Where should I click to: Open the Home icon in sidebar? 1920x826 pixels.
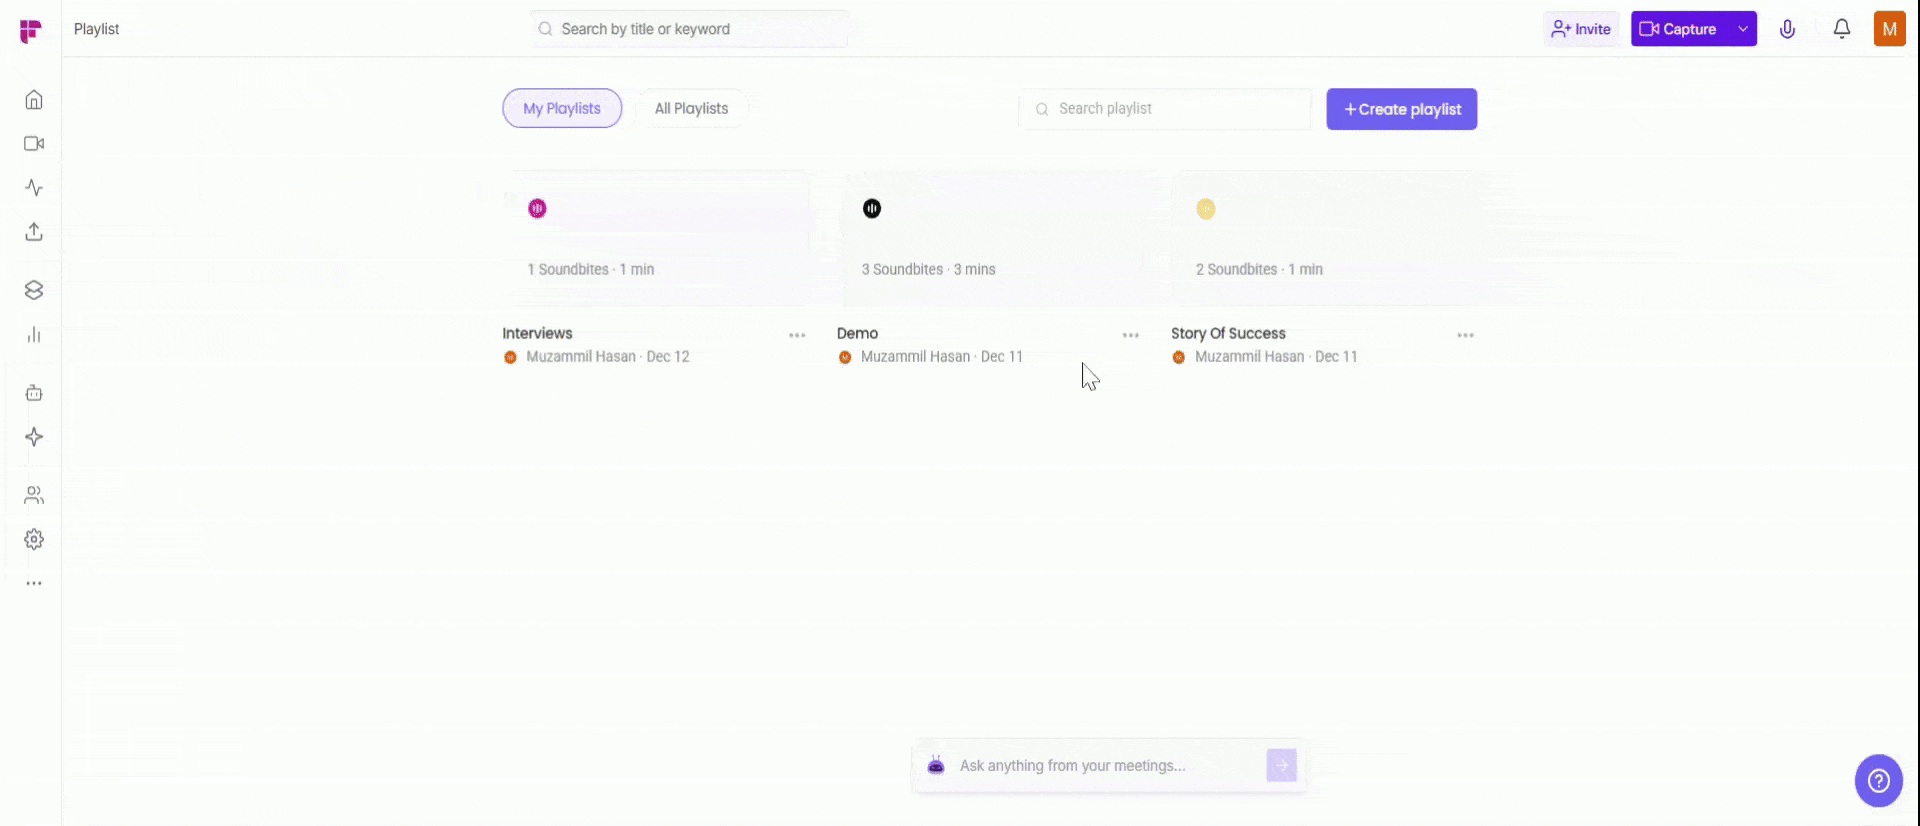34,100
